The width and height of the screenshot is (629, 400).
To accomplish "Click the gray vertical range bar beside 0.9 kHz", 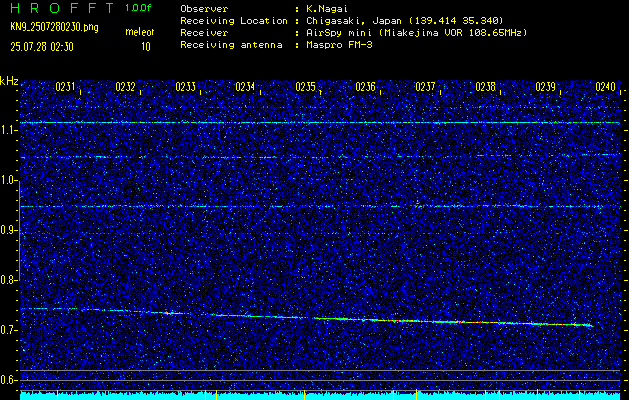I will [19, 230].
